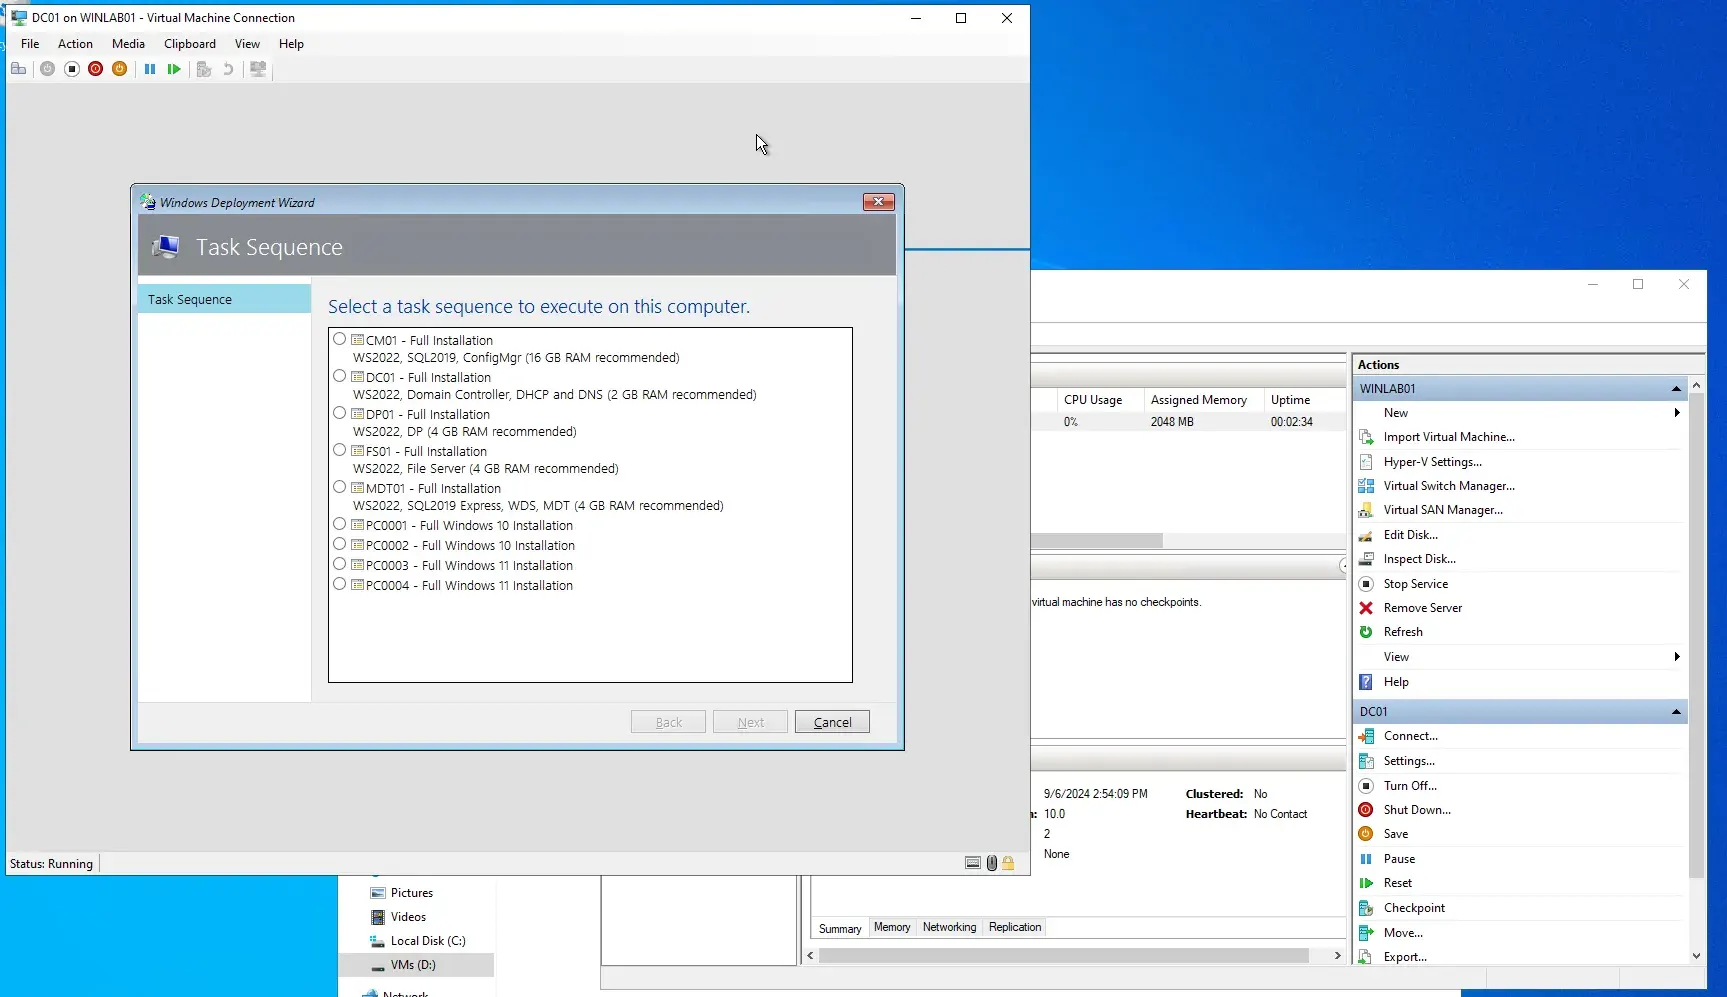The width and height of the screenshot is (1727, 997).
Task: Open the Help menu in VM Connection
Action: (291, 44)
